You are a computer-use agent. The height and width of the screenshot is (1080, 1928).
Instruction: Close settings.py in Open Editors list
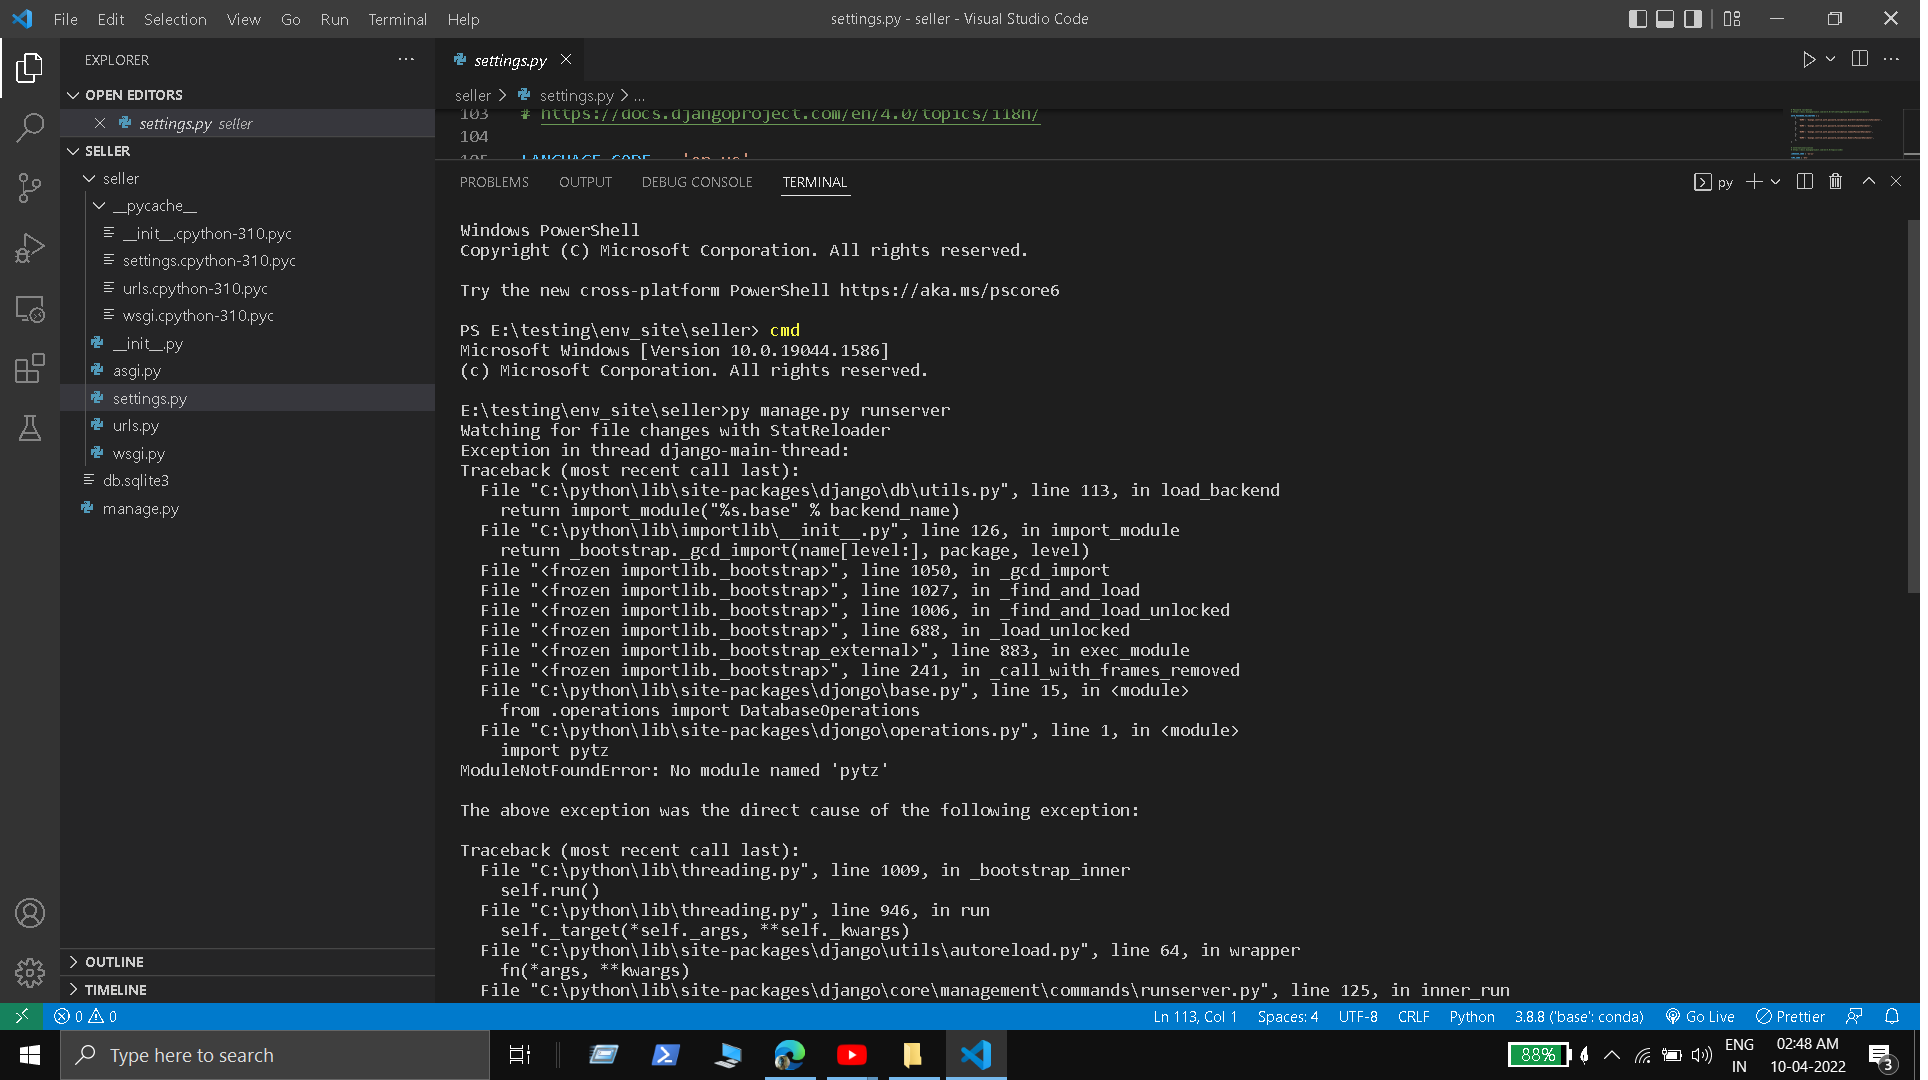tap(100, 123)
